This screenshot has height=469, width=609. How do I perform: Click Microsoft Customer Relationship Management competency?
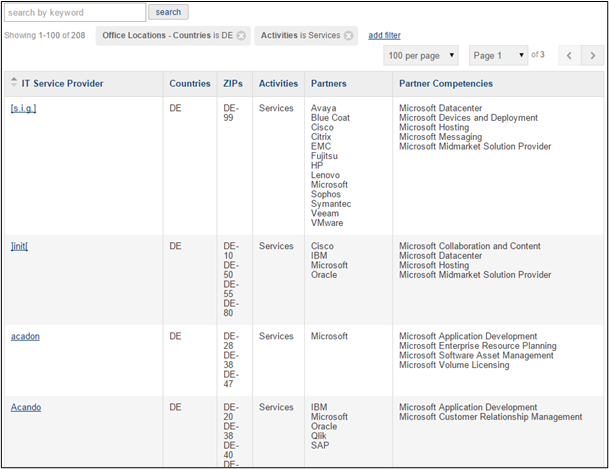coord(491,417)
